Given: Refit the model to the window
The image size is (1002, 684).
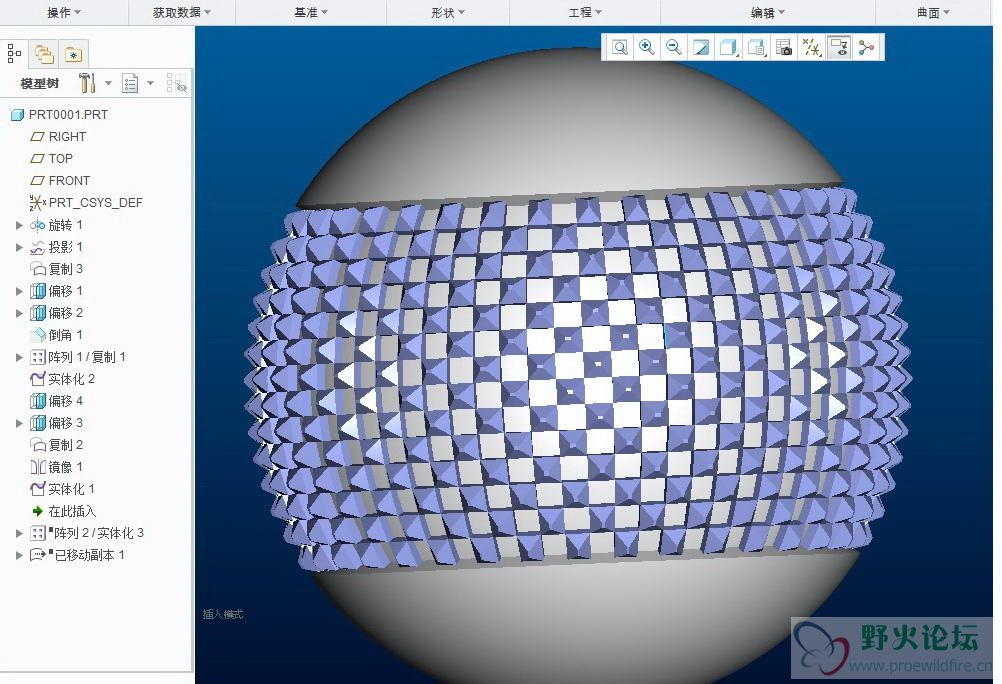Looking at the screenshot, I should [x=619, y=47].
